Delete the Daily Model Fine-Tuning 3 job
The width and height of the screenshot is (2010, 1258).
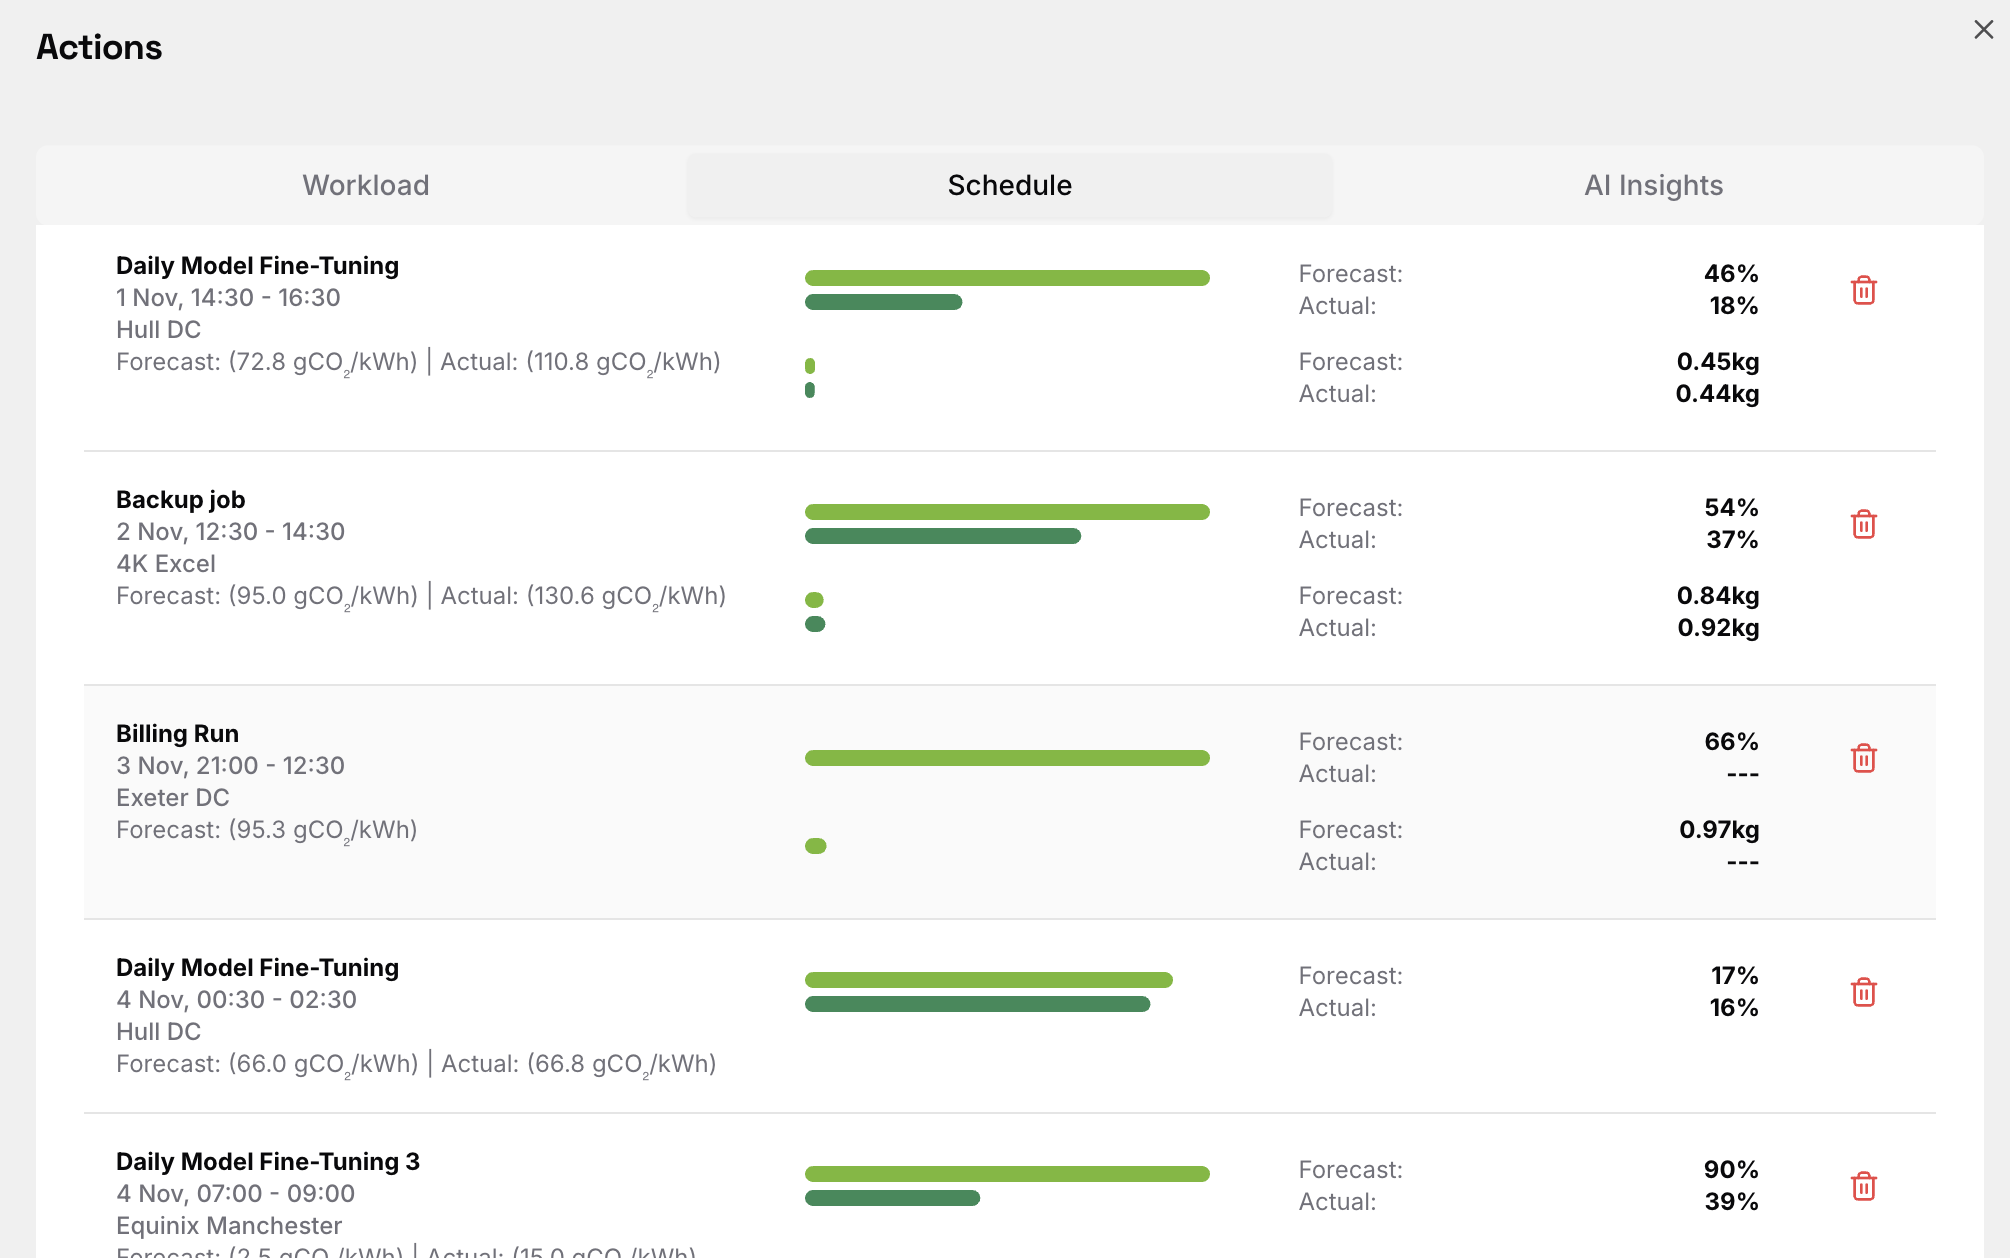(x=1864, y=1186)
